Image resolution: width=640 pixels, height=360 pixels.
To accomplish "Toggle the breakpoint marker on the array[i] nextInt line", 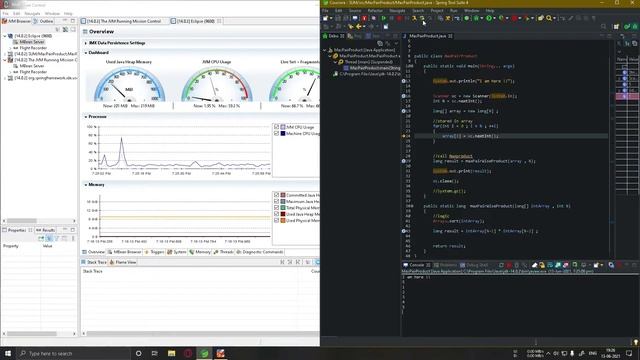I will coord(404,136).
